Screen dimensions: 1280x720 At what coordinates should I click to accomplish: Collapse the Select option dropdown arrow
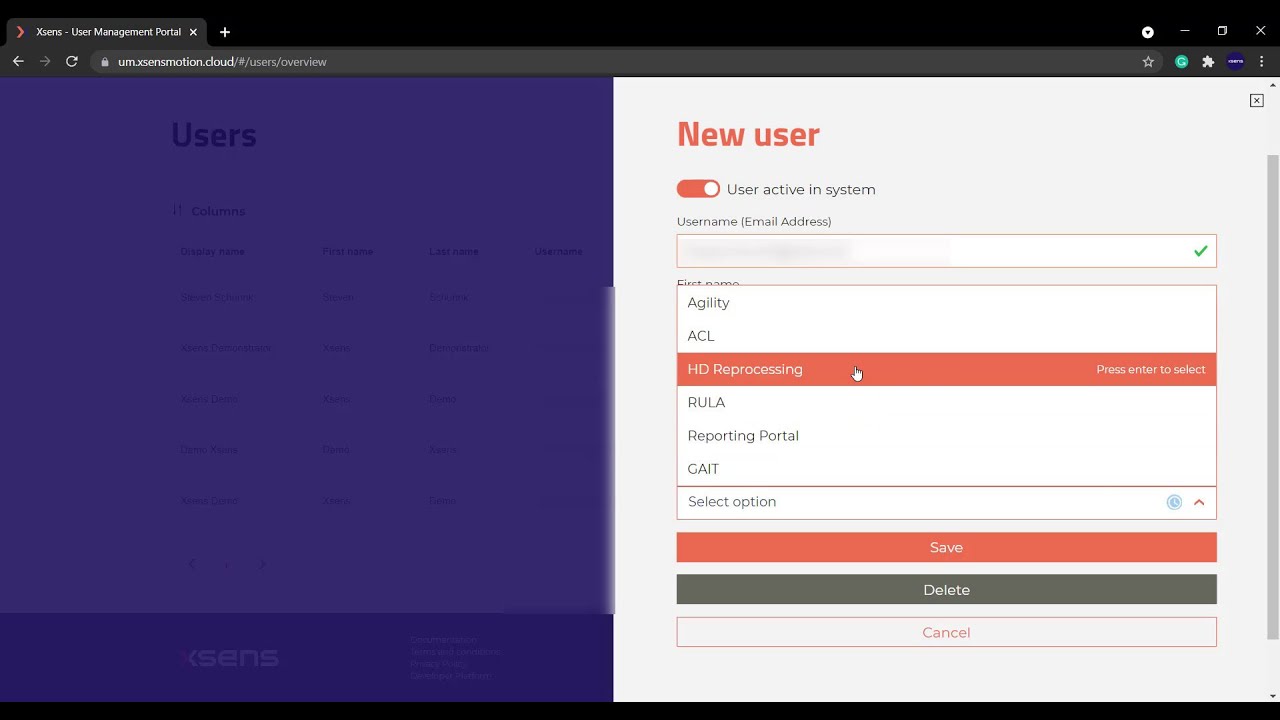[1199, 502]
